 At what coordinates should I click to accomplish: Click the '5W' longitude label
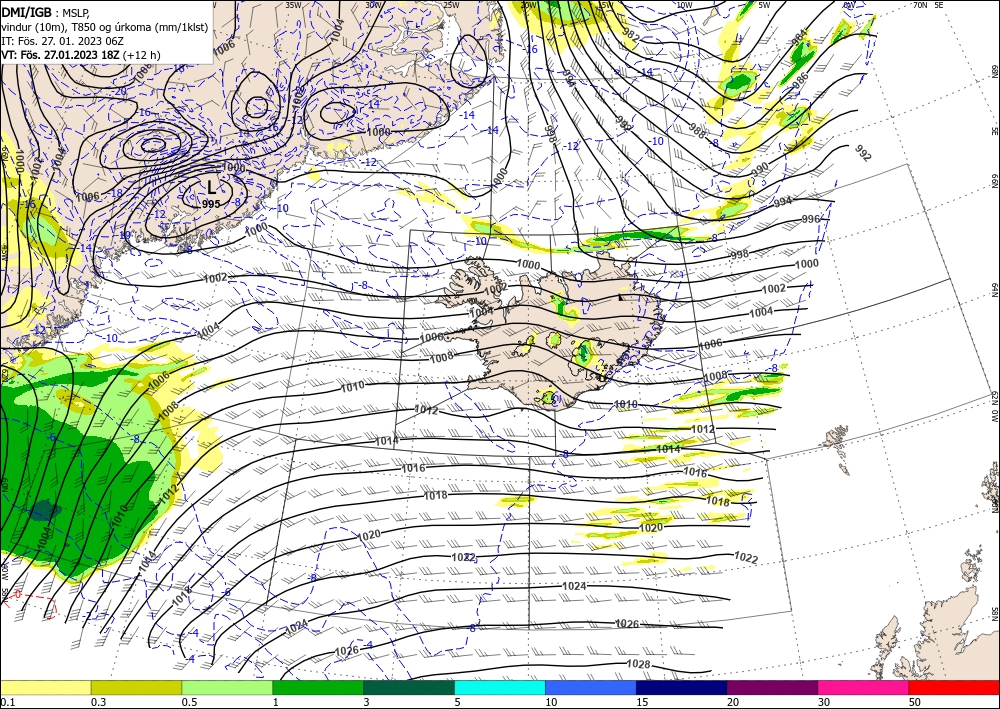765,4
